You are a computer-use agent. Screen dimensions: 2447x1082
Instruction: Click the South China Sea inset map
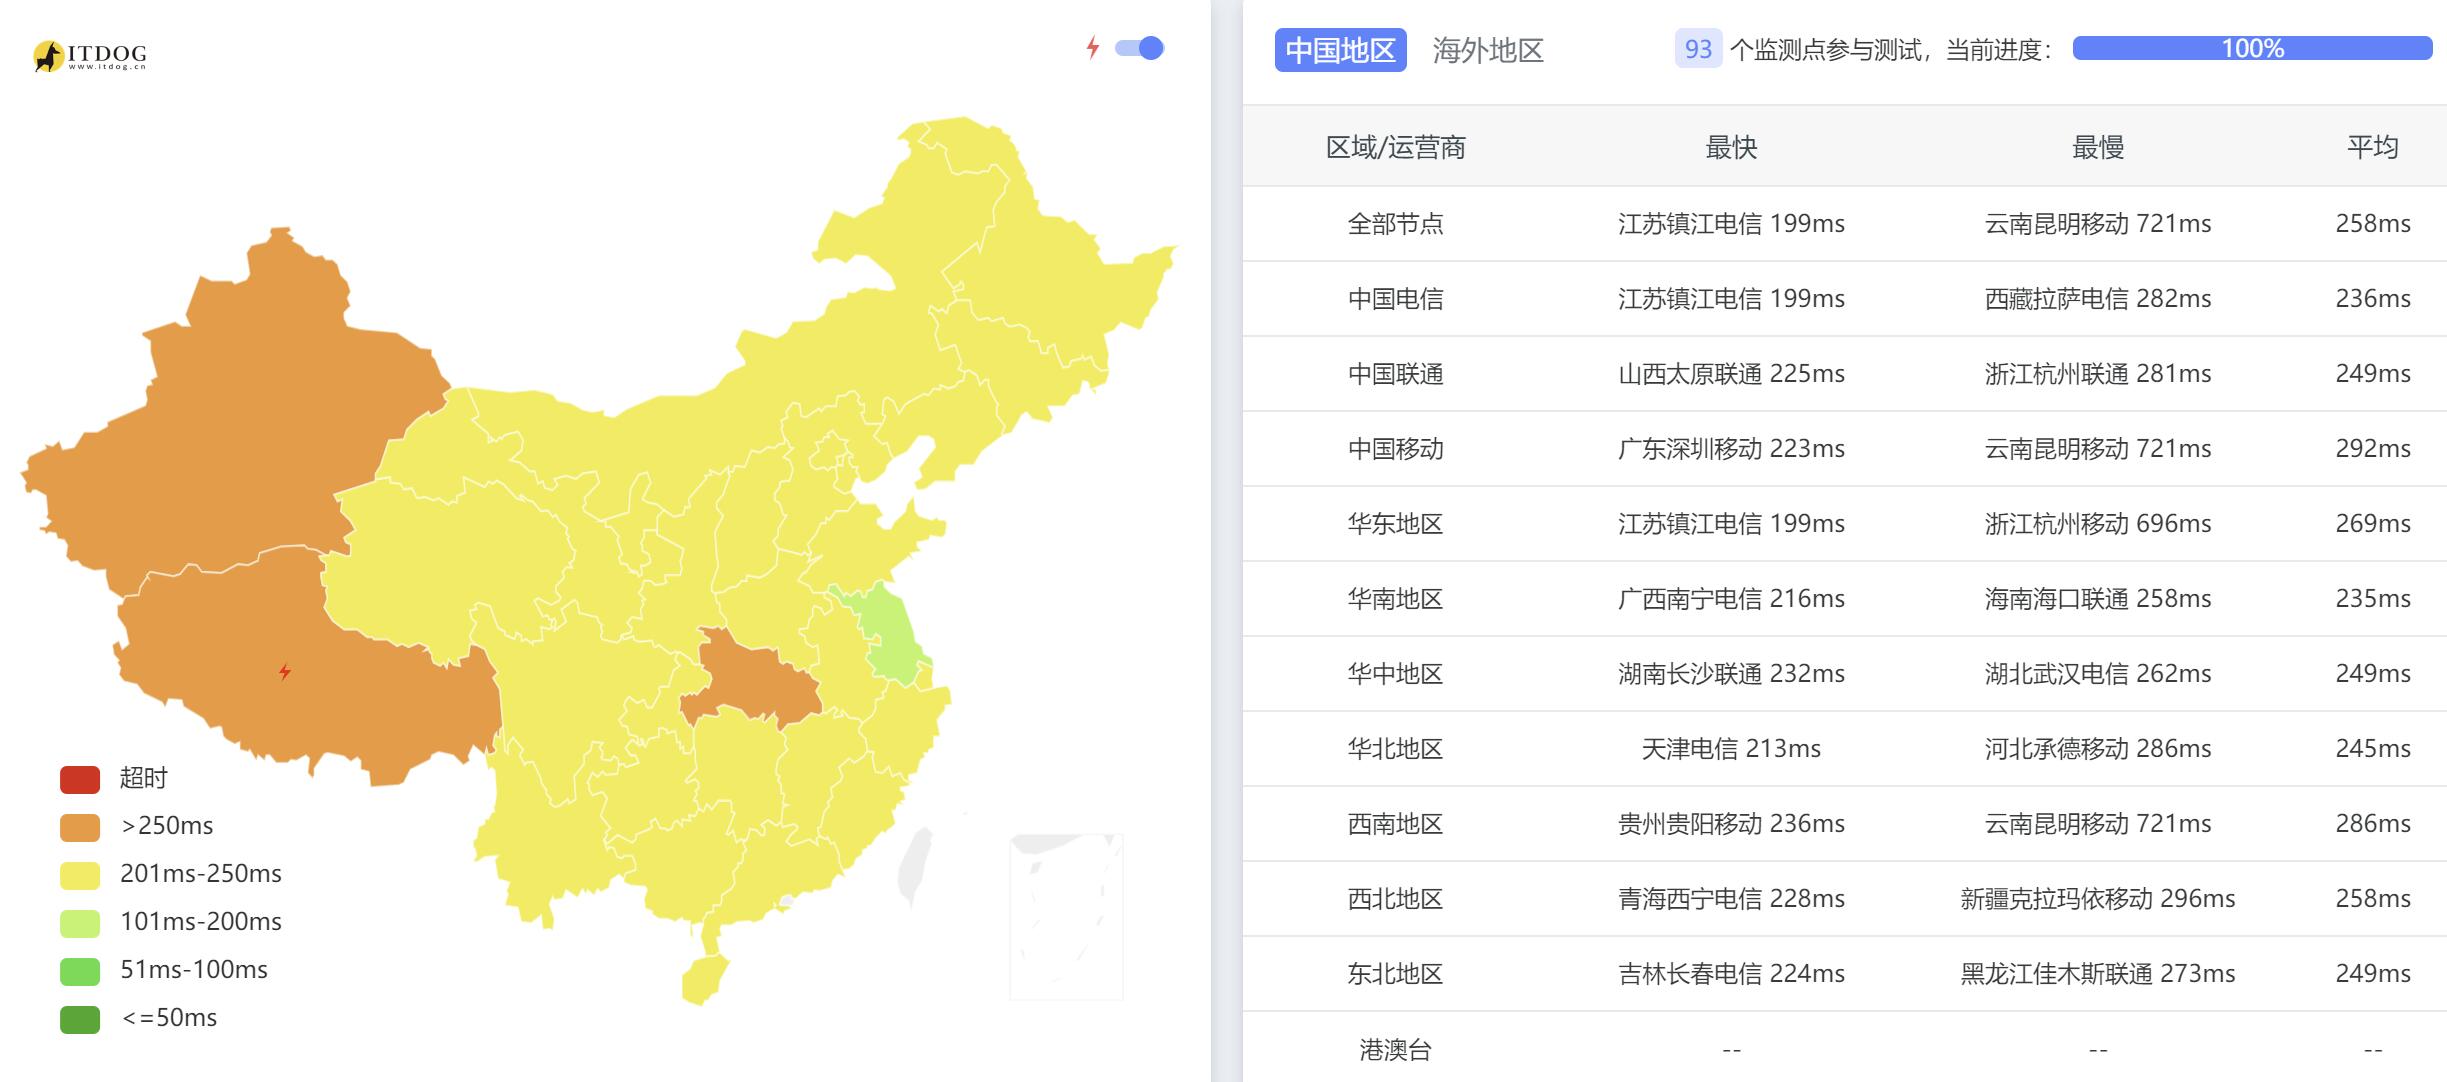(1066, 916)
